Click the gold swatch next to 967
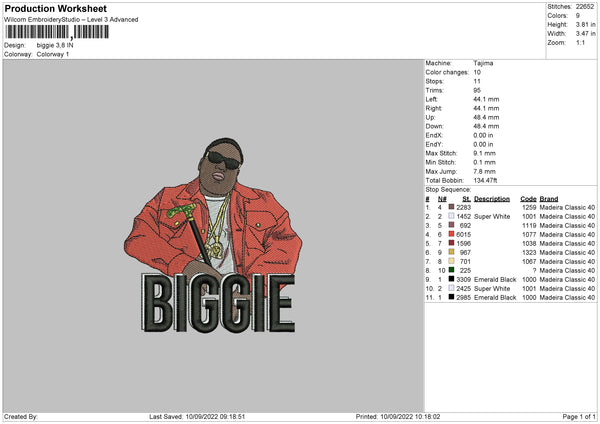 point(451,252)
